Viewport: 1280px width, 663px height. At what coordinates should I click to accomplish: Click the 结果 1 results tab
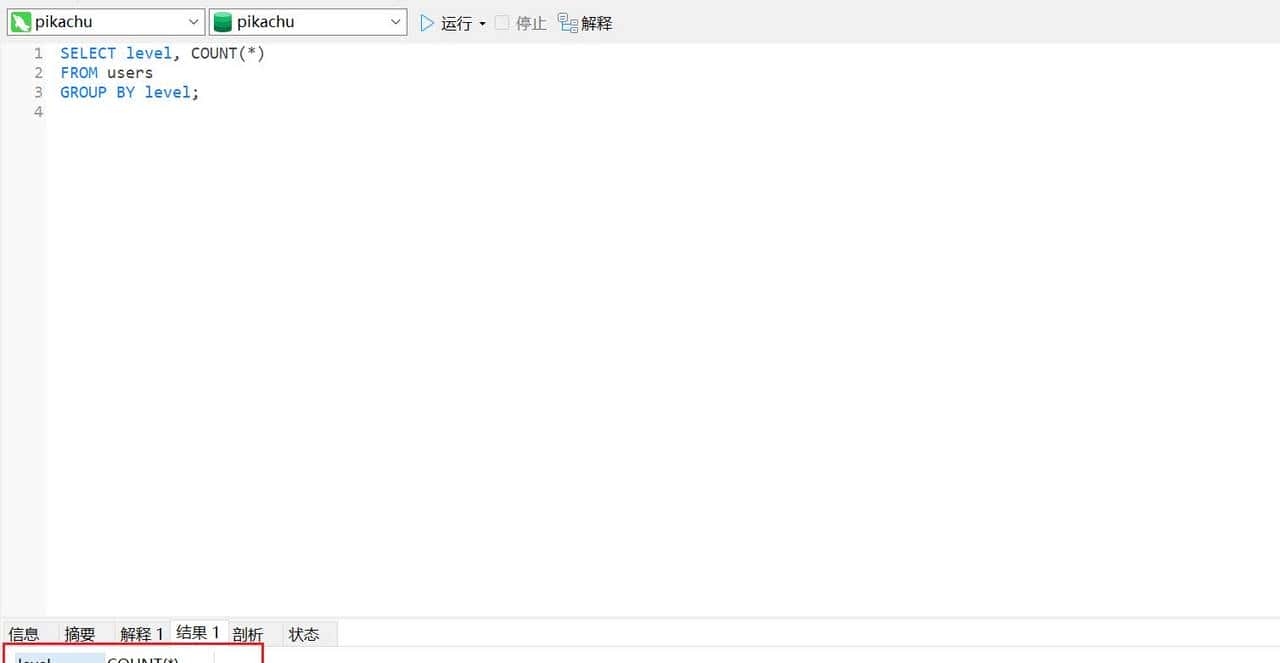(x=197, y=631)
